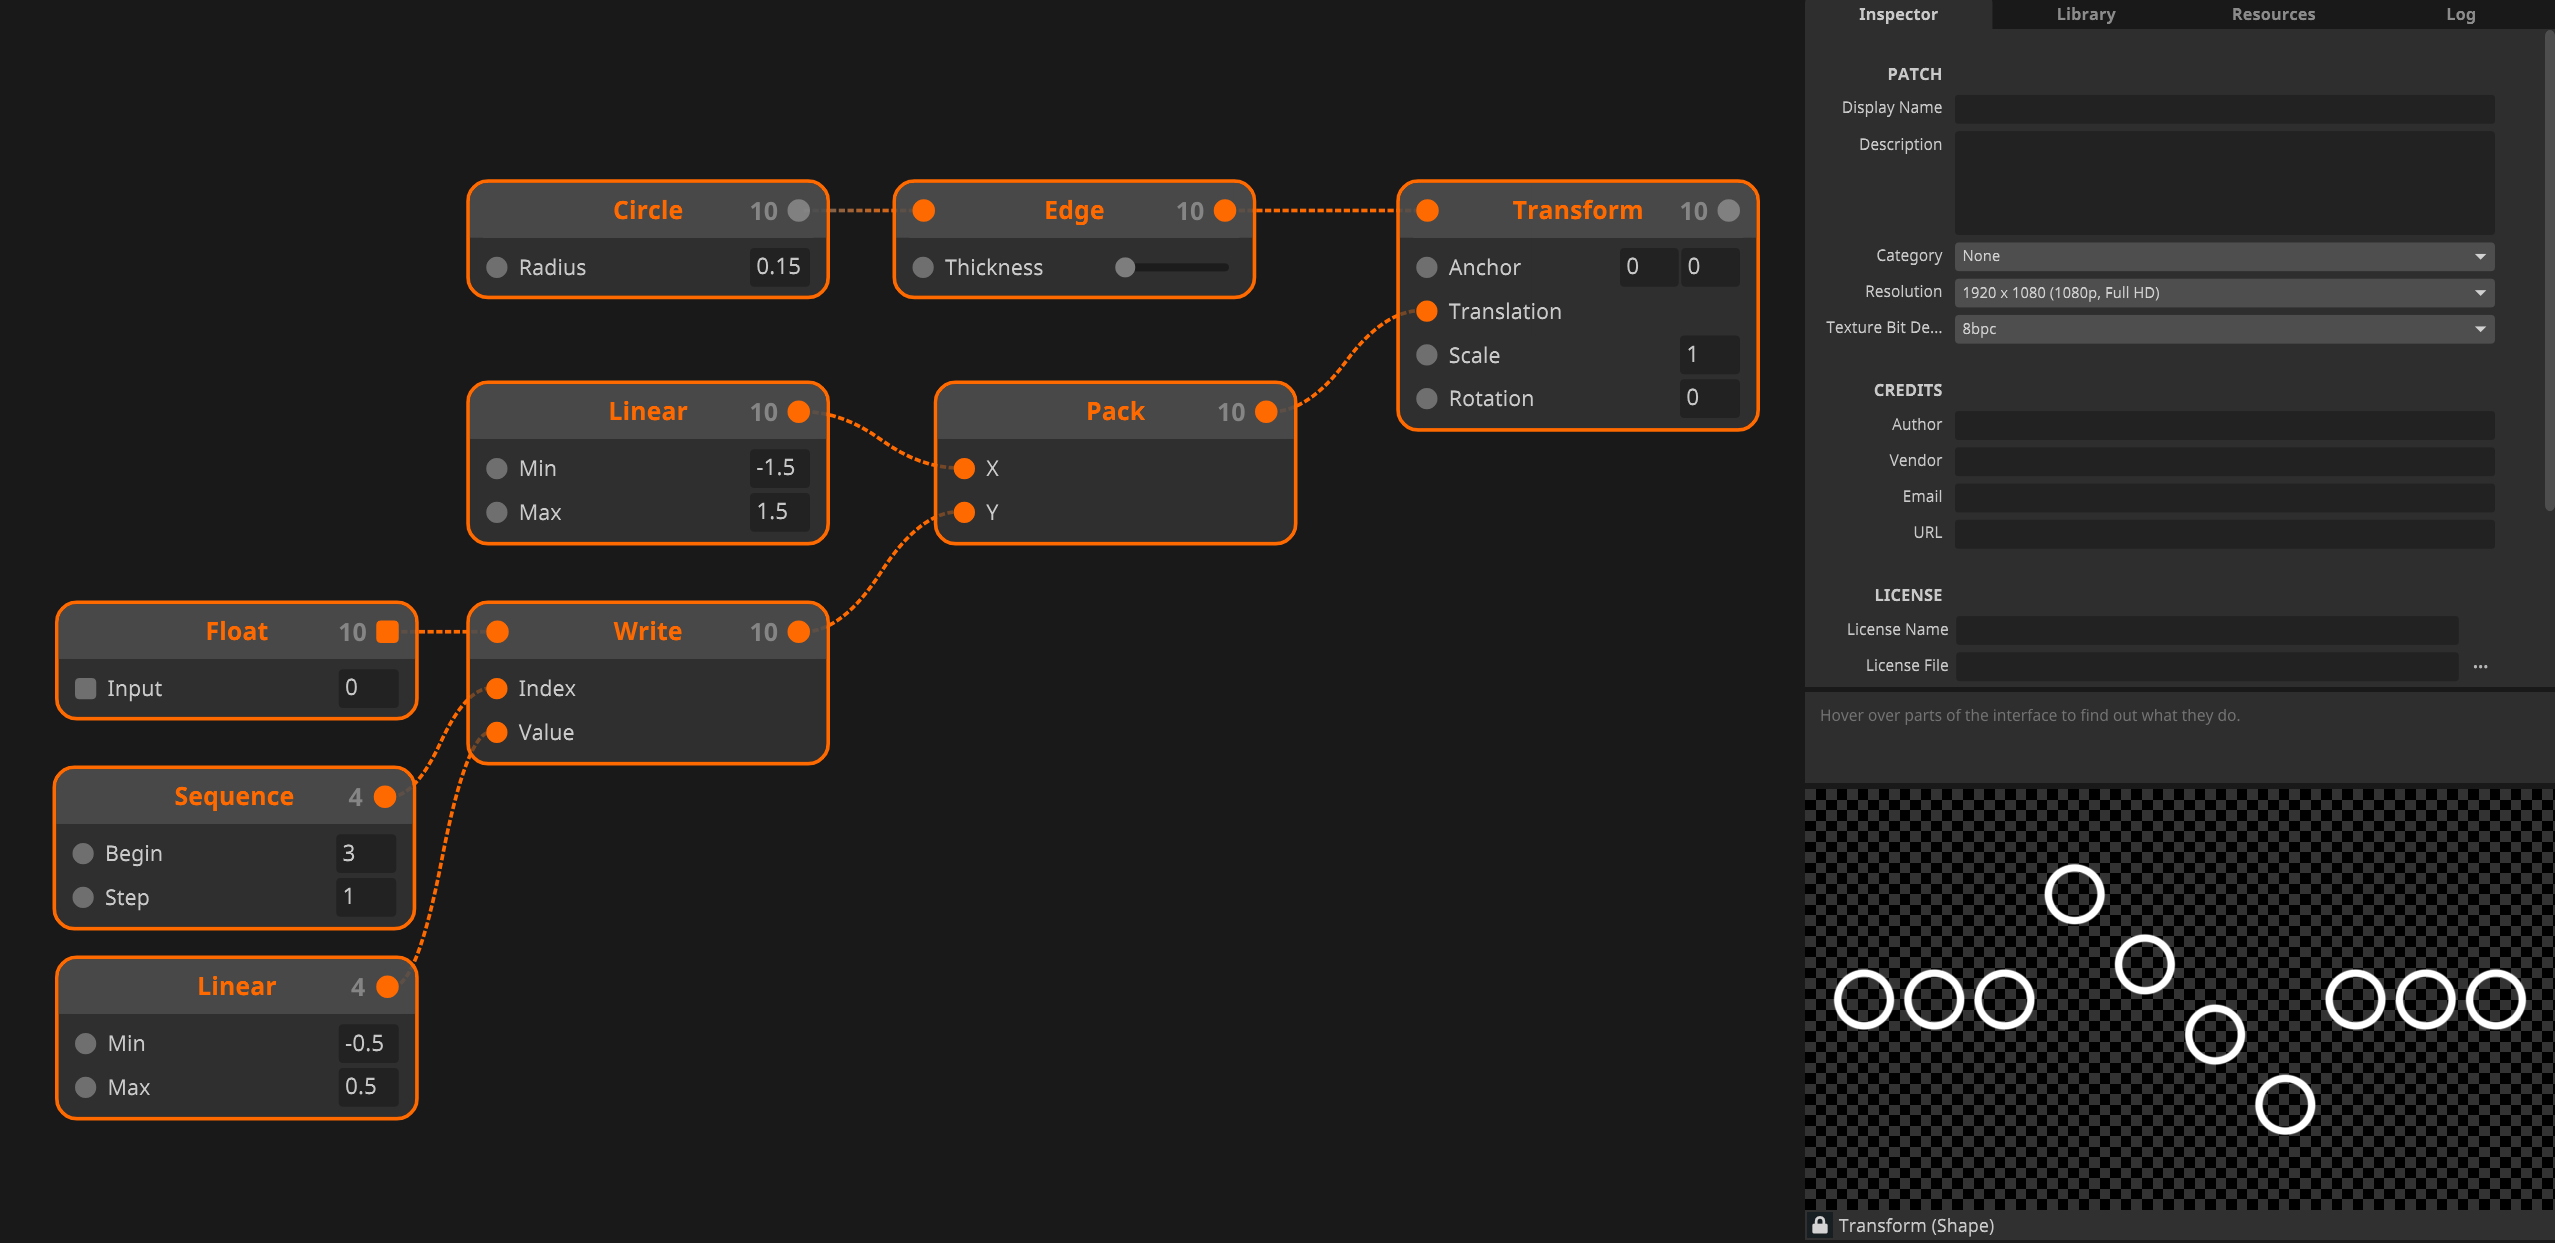The image size is (2555, 1243).
Task: Switch to the Log tab
Action: [2460, 14]
